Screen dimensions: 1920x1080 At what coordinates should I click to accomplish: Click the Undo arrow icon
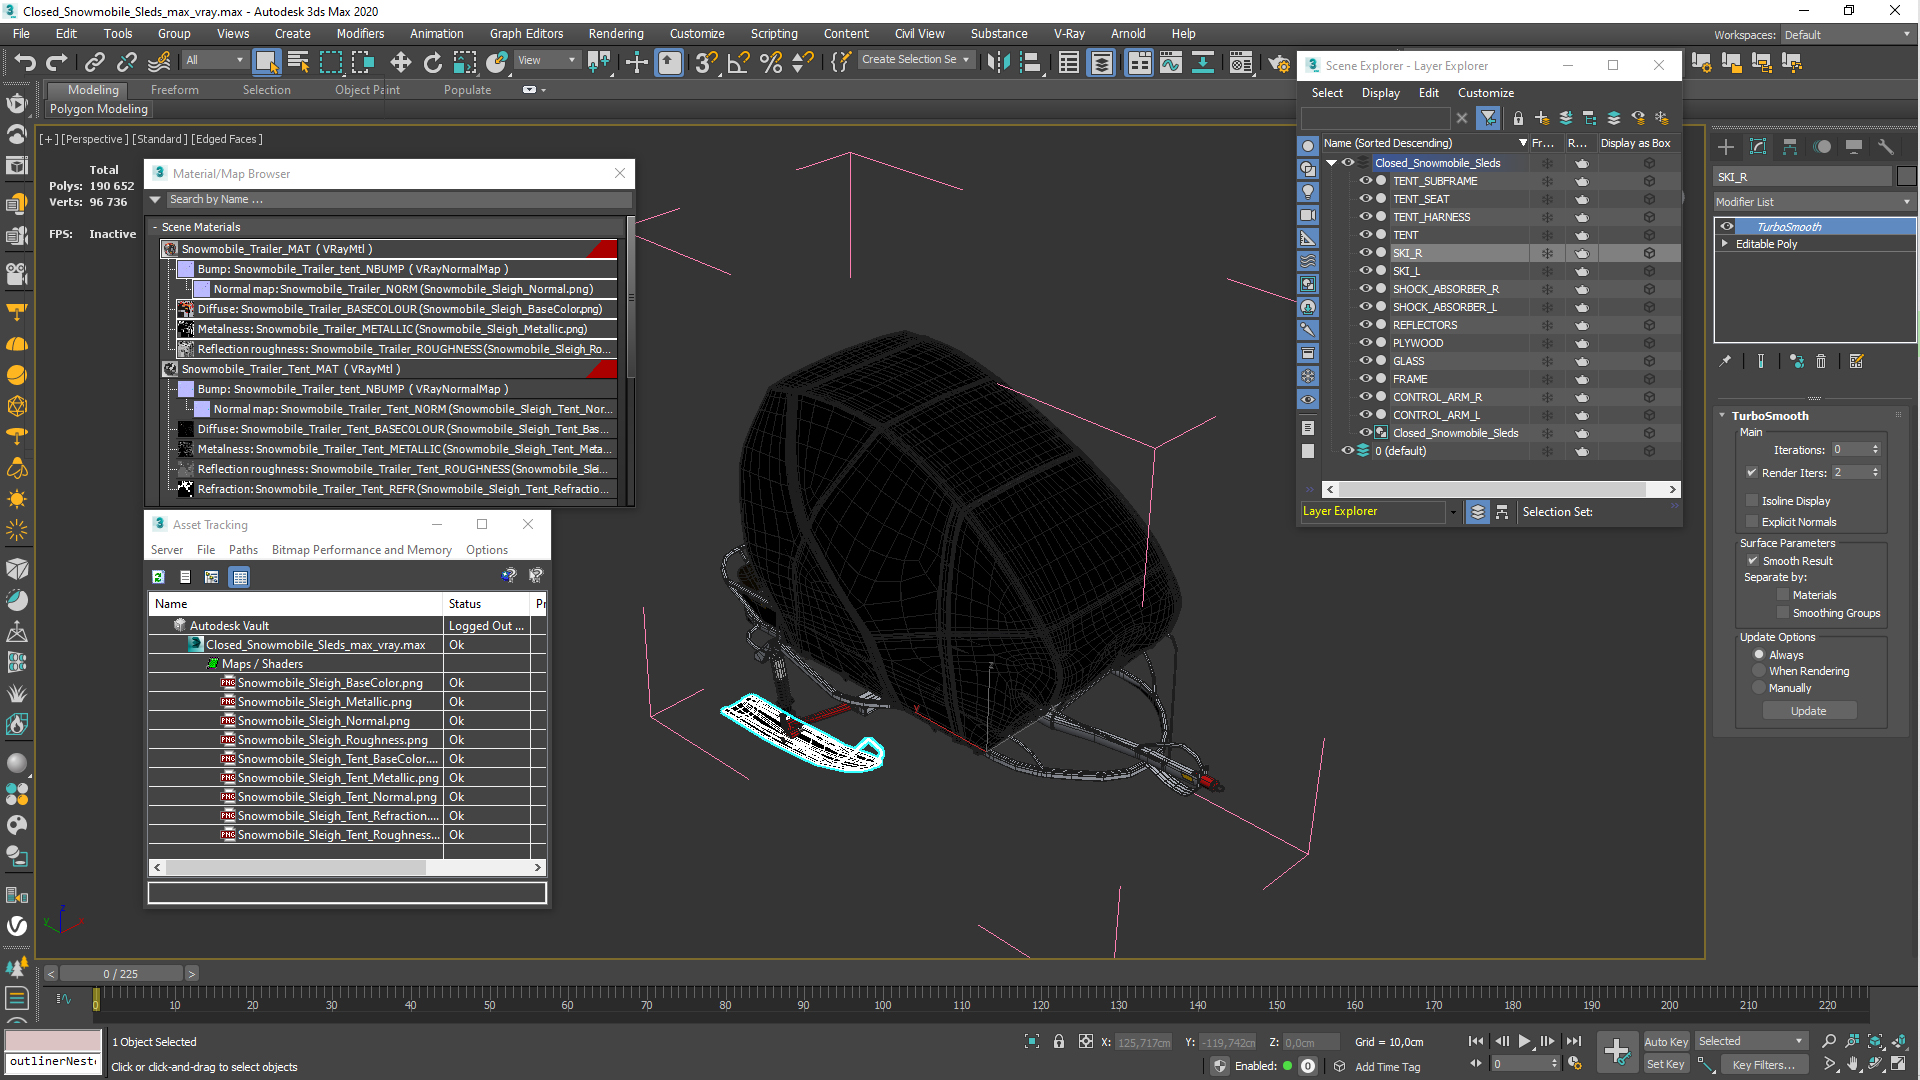coord(24,63)
